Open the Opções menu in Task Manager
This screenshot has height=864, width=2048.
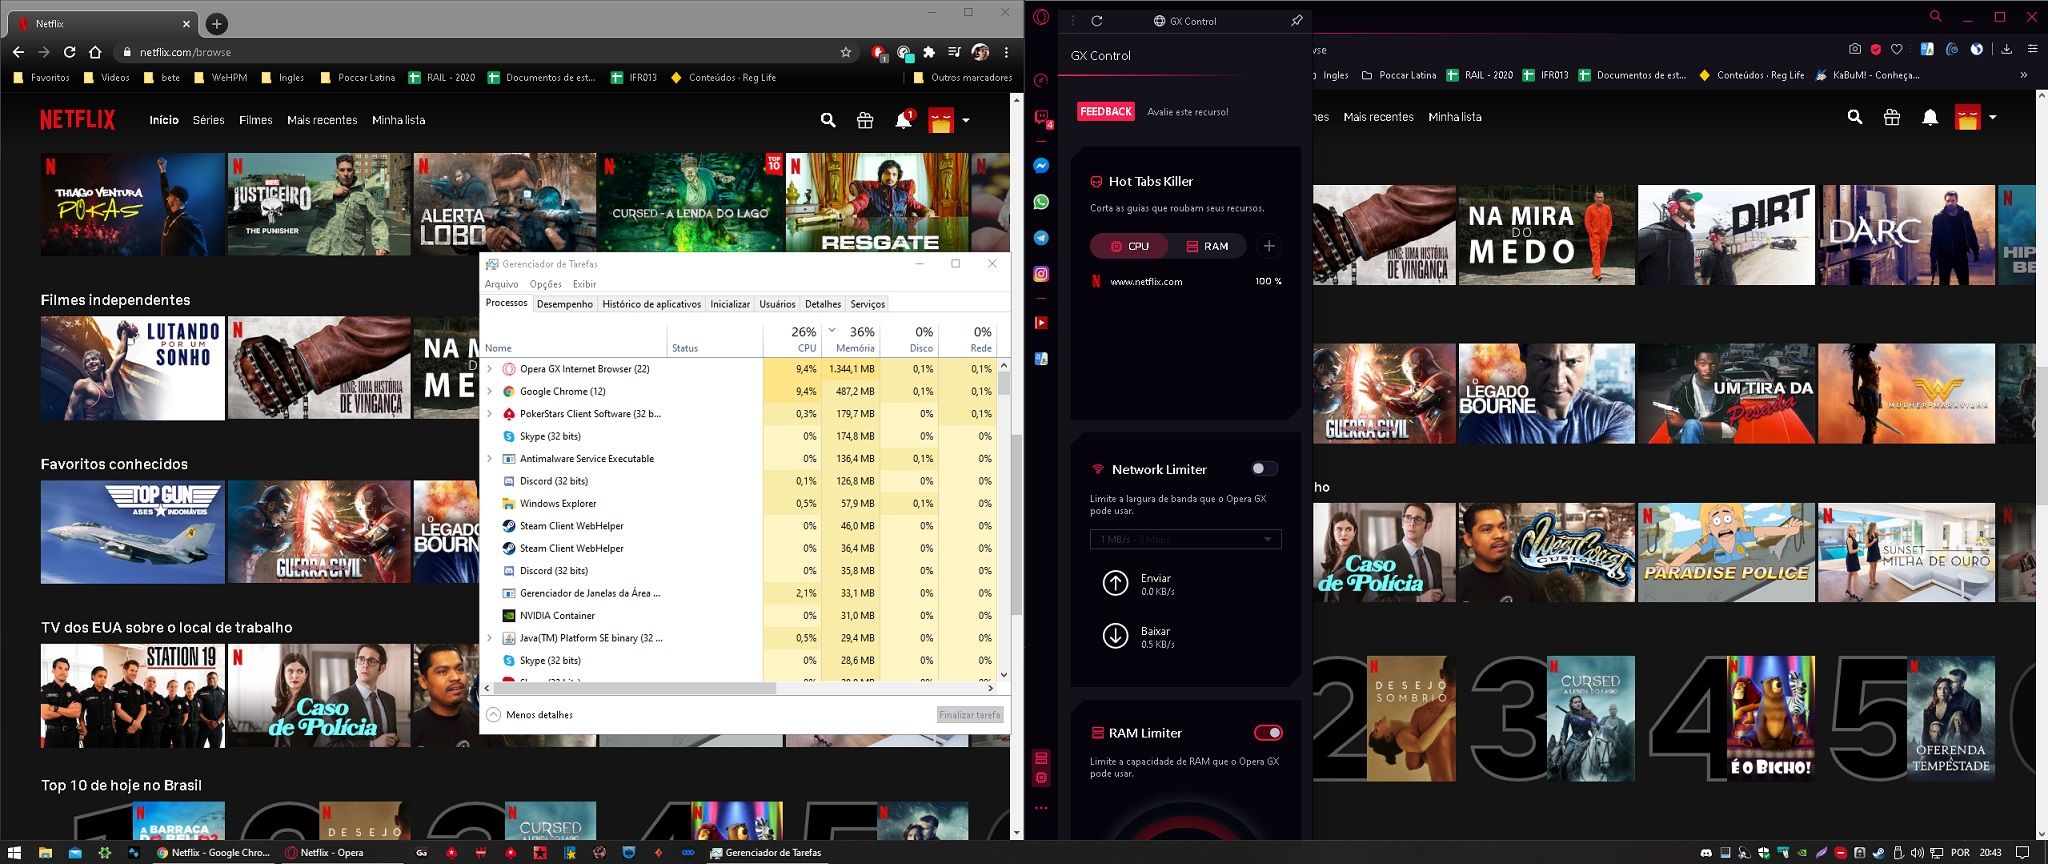point(545,284)
